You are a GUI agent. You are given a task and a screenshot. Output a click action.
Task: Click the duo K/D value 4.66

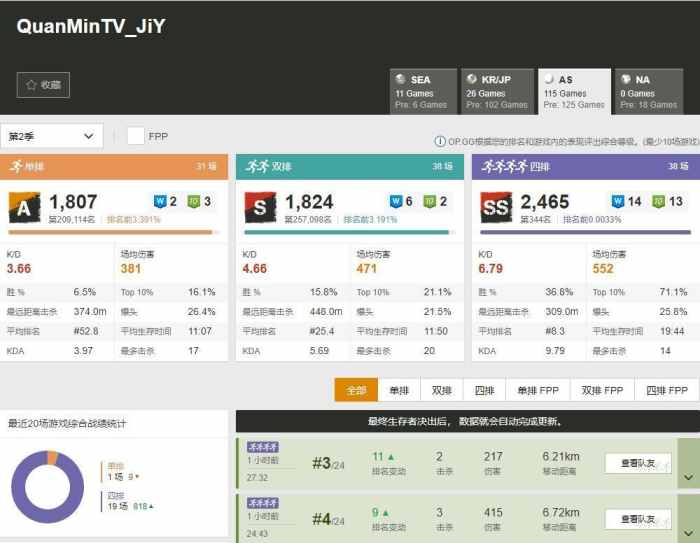click(254, 268)
